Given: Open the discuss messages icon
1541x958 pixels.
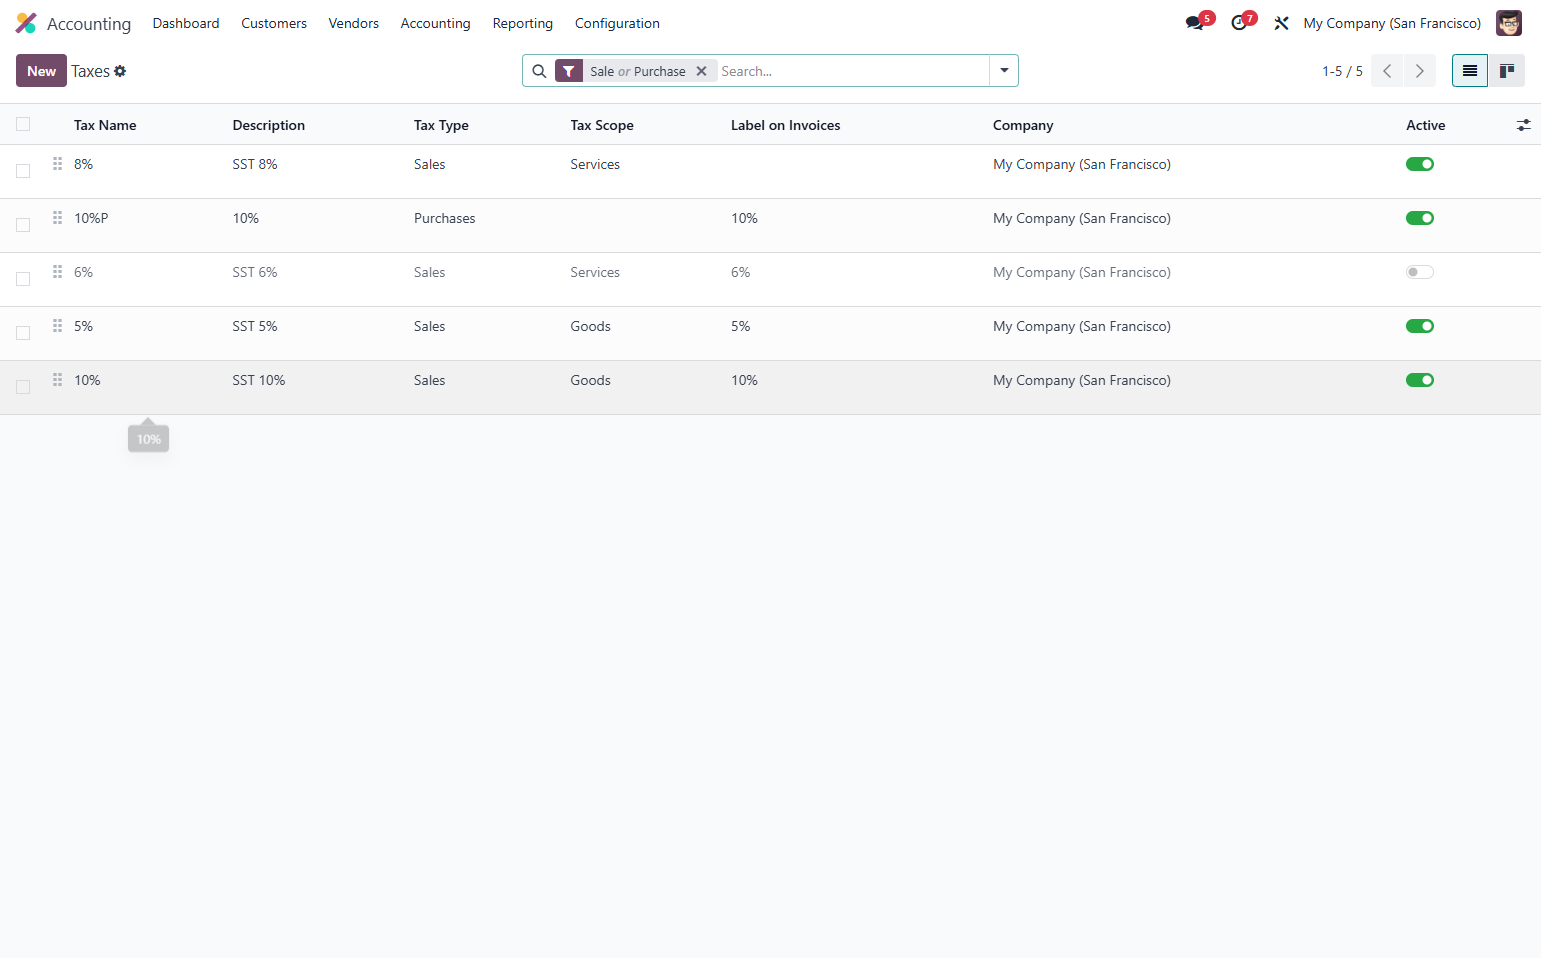Looking at the screenshot, I should click(x=1194, y=23).
